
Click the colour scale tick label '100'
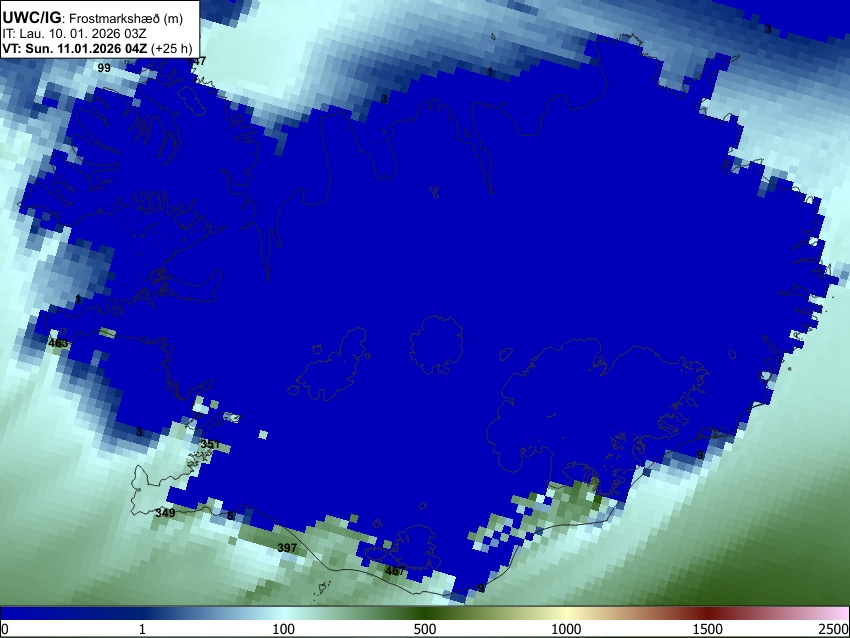(x=284, y=629)
